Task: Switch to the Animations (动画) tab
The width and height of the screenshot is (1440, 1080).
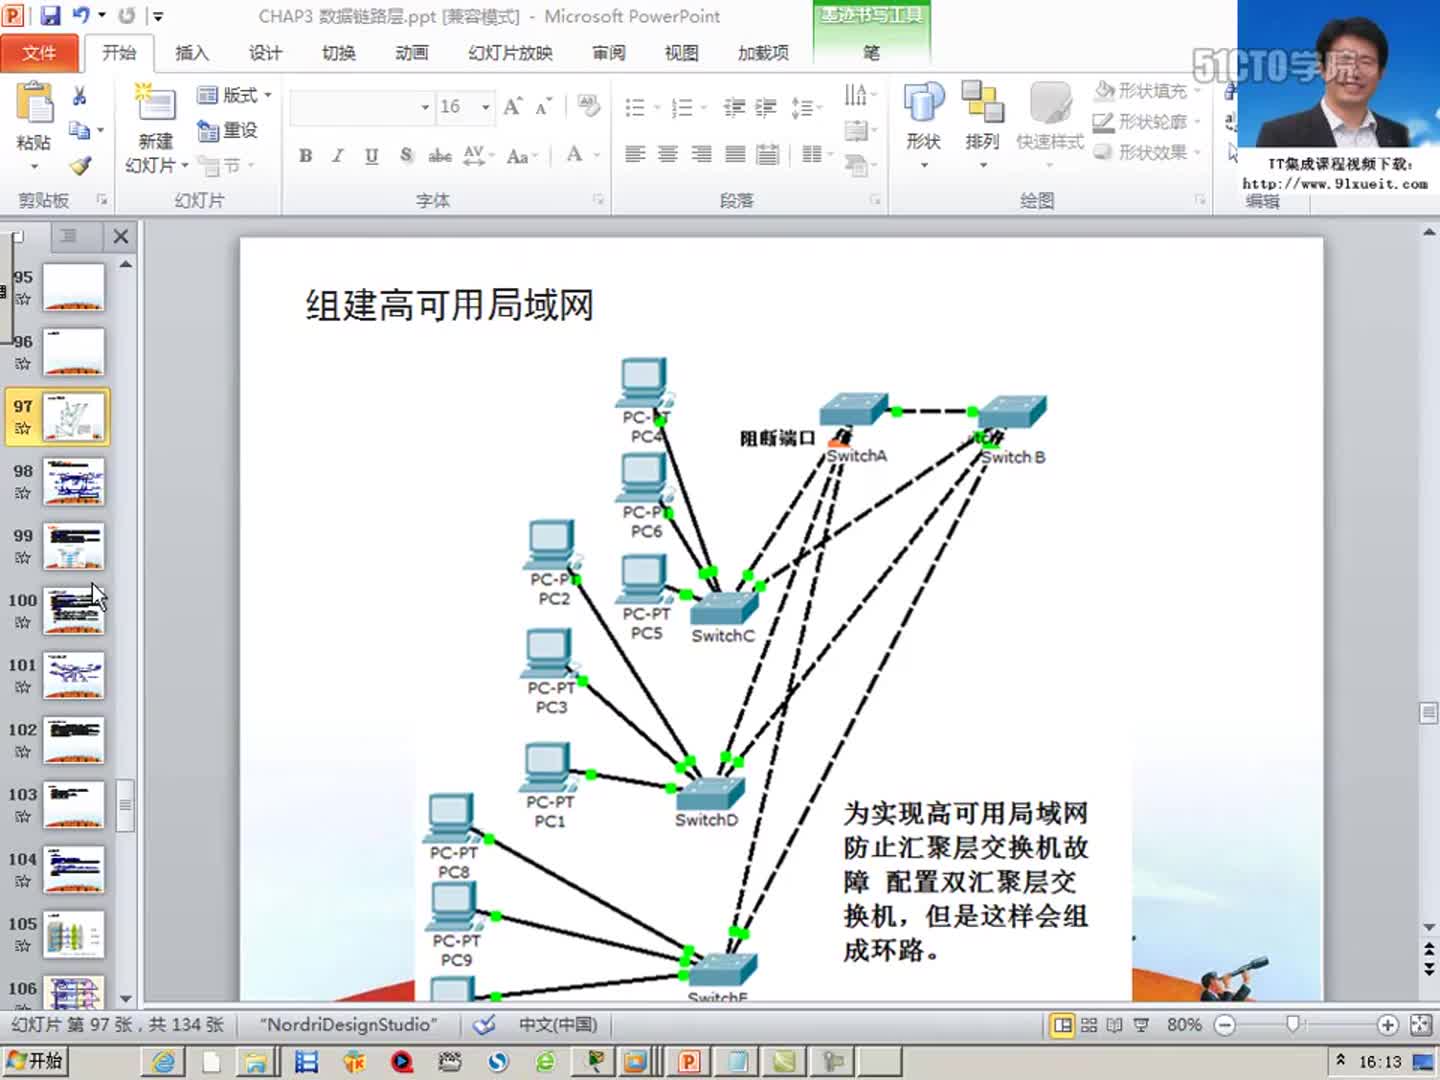Action: [x=411, y=53]
